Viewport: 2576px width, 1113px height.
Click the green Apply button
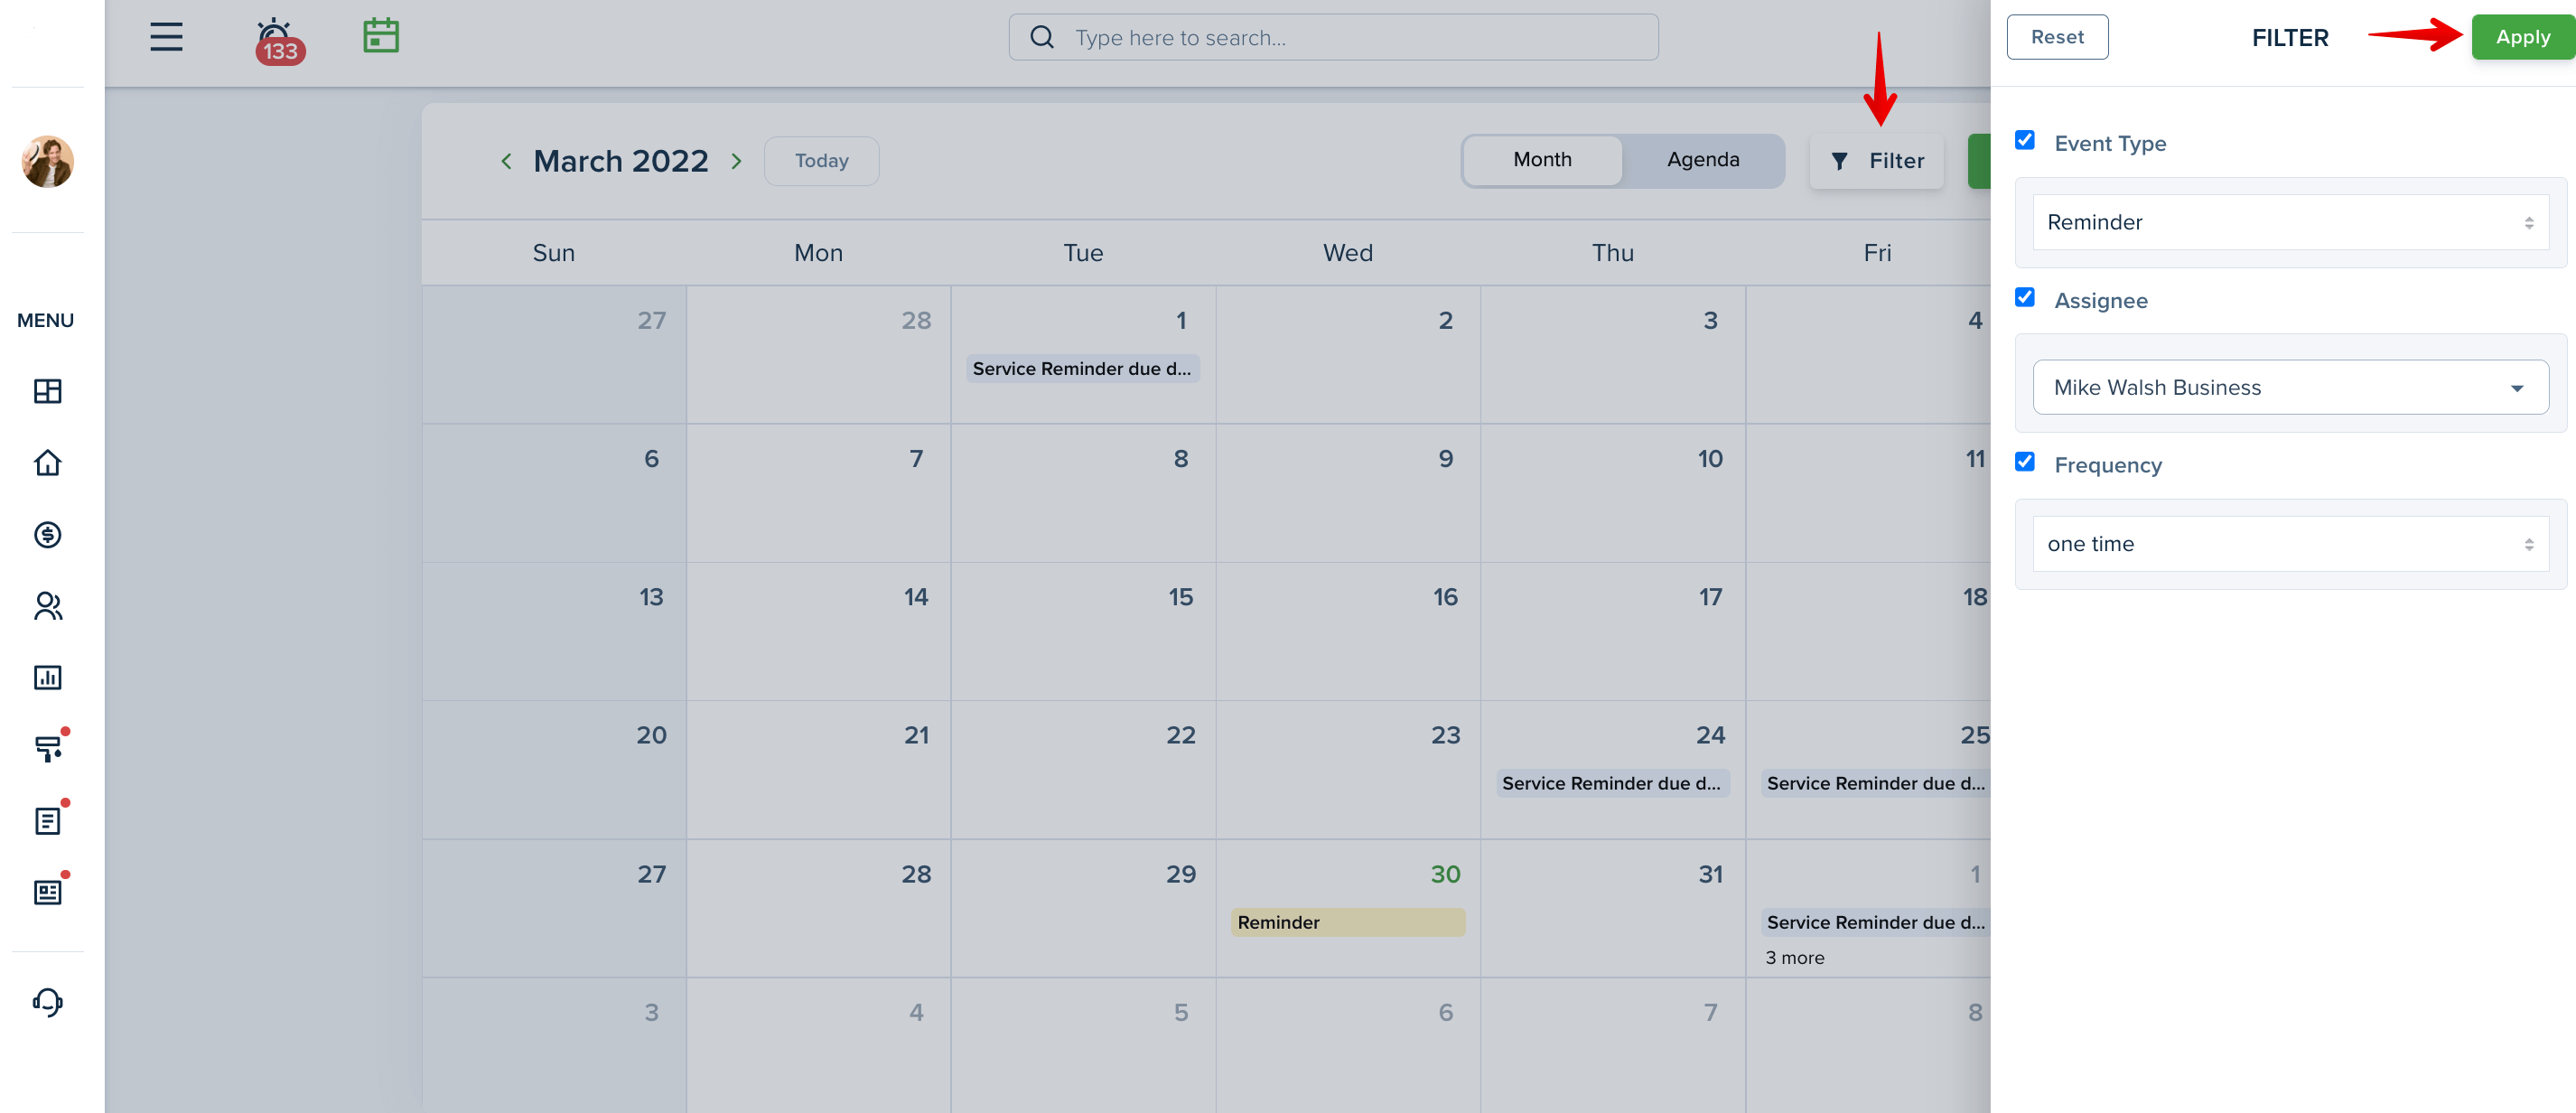(2522, 37)
